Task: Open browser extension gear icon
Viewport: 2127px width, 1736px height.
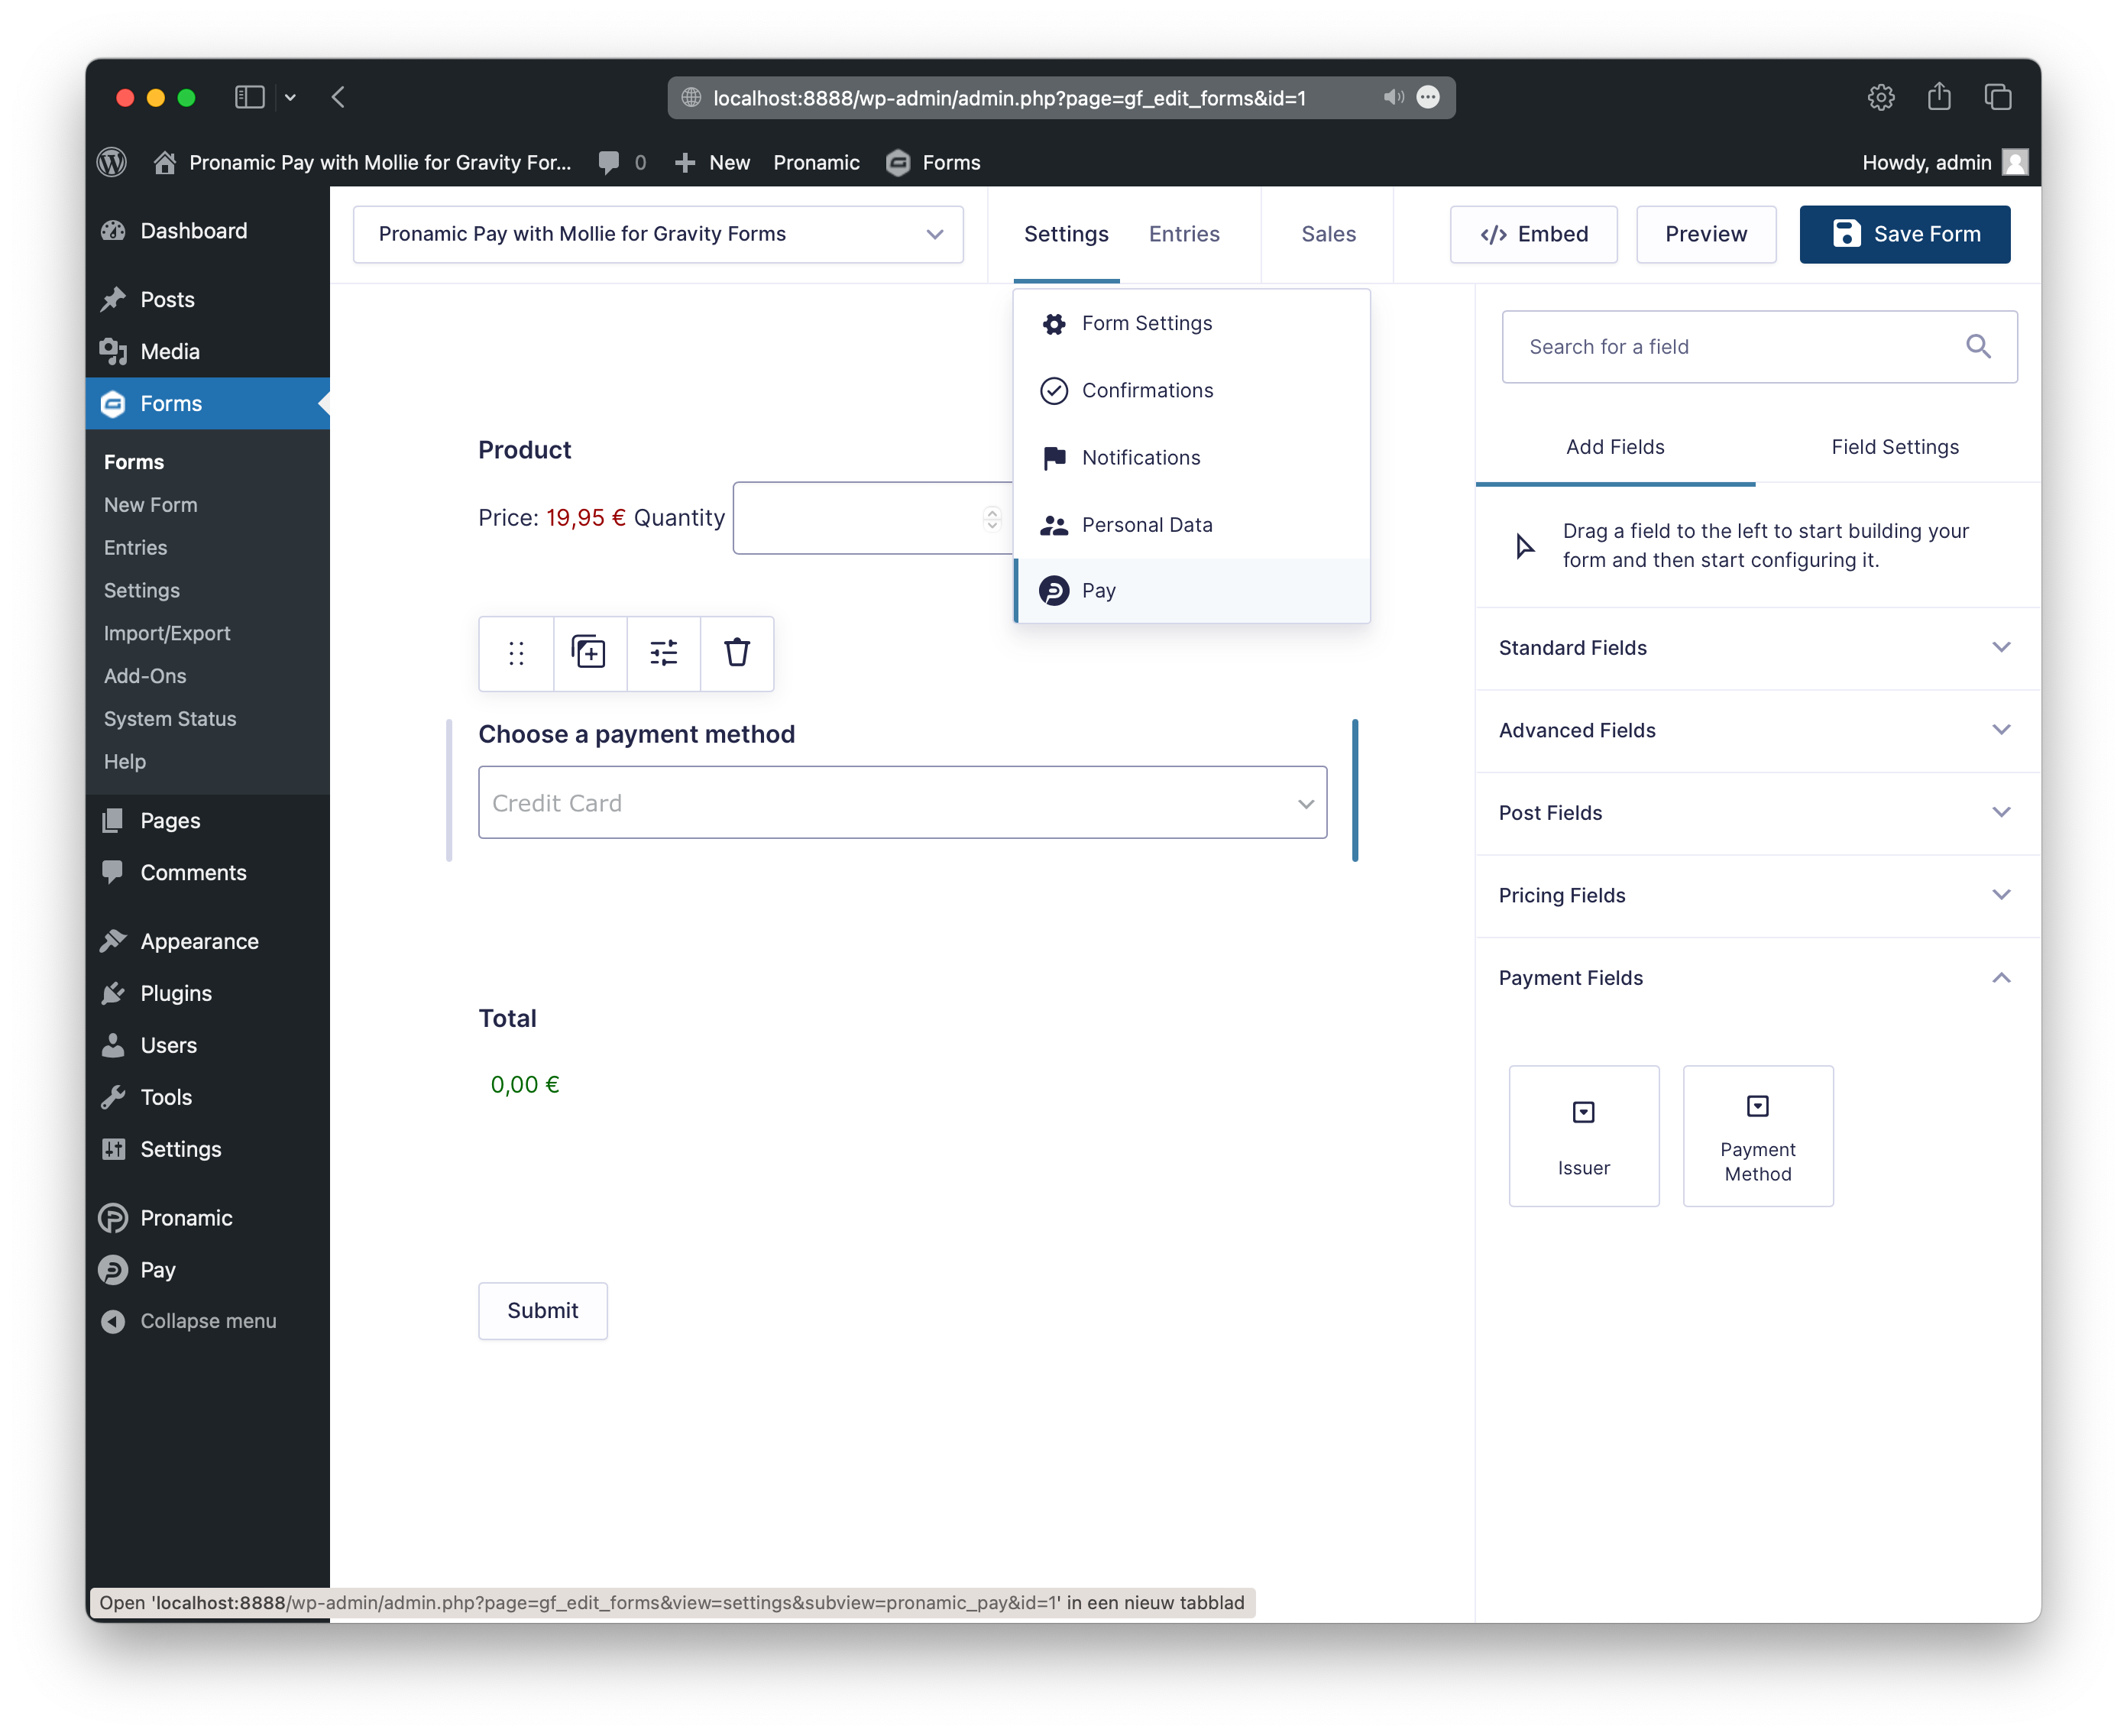Action: [x=1880, y=97]
